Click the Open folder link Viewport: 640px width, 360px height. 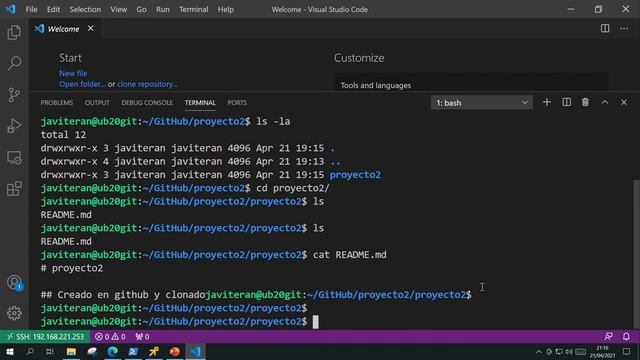click(x=82, y=84)
